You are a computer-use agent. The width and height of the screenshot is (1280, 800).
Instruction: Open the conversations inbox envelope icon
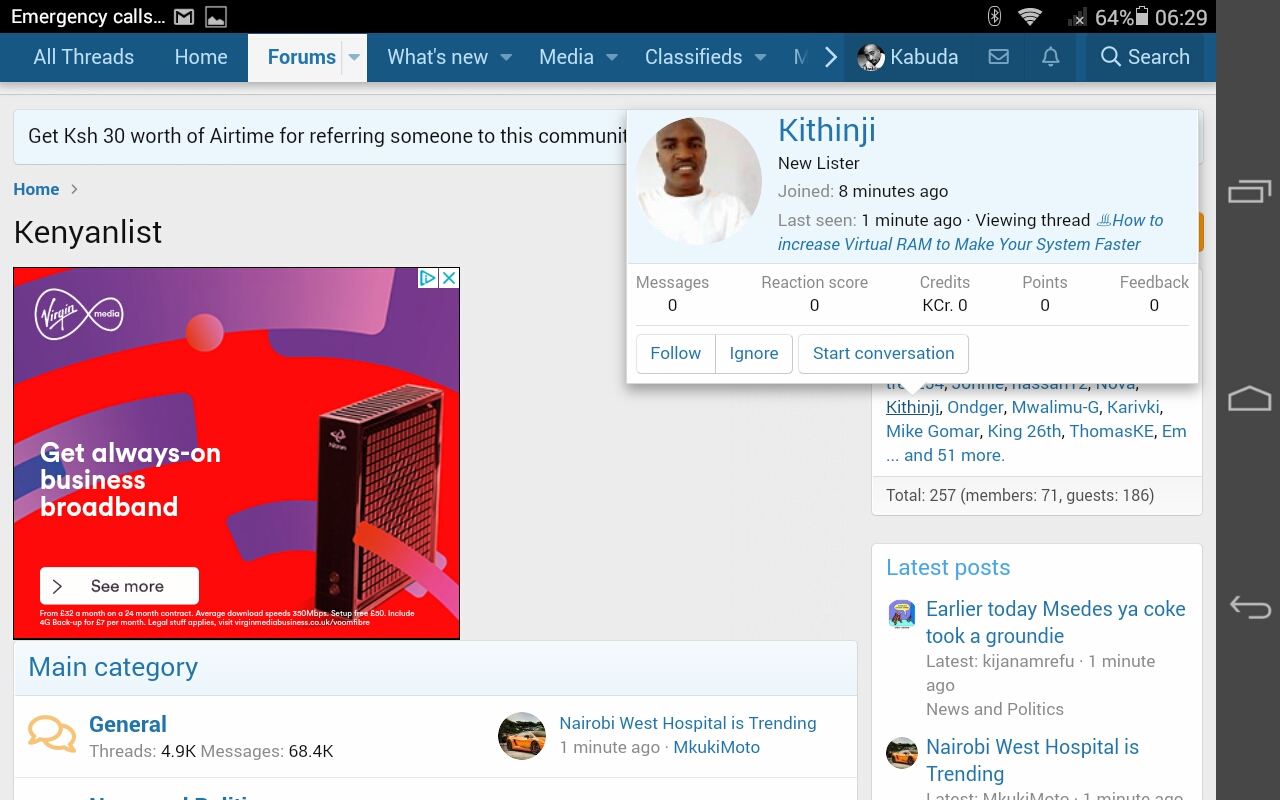point(998,57)
